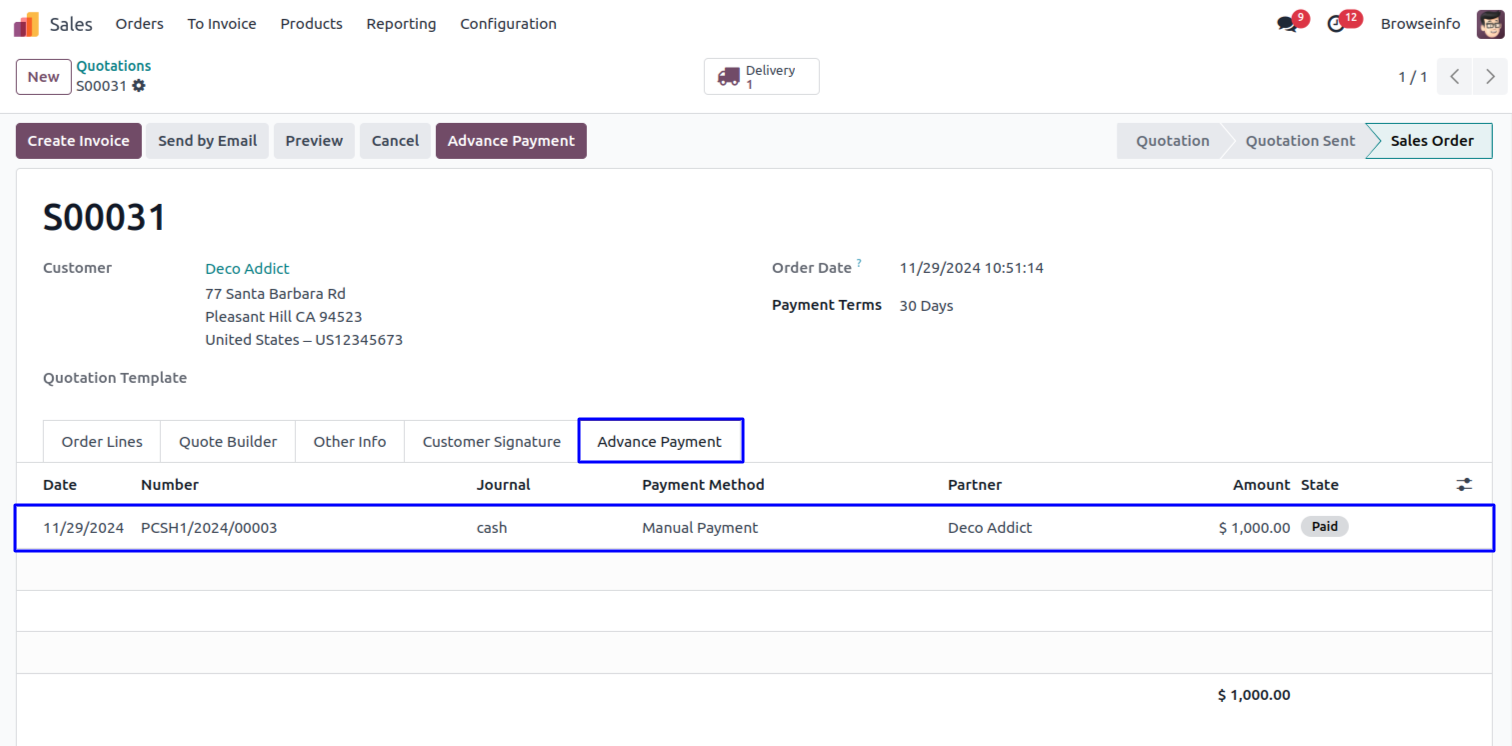Open payment row PCSH1/2024/00003

(x=209, y=528)
